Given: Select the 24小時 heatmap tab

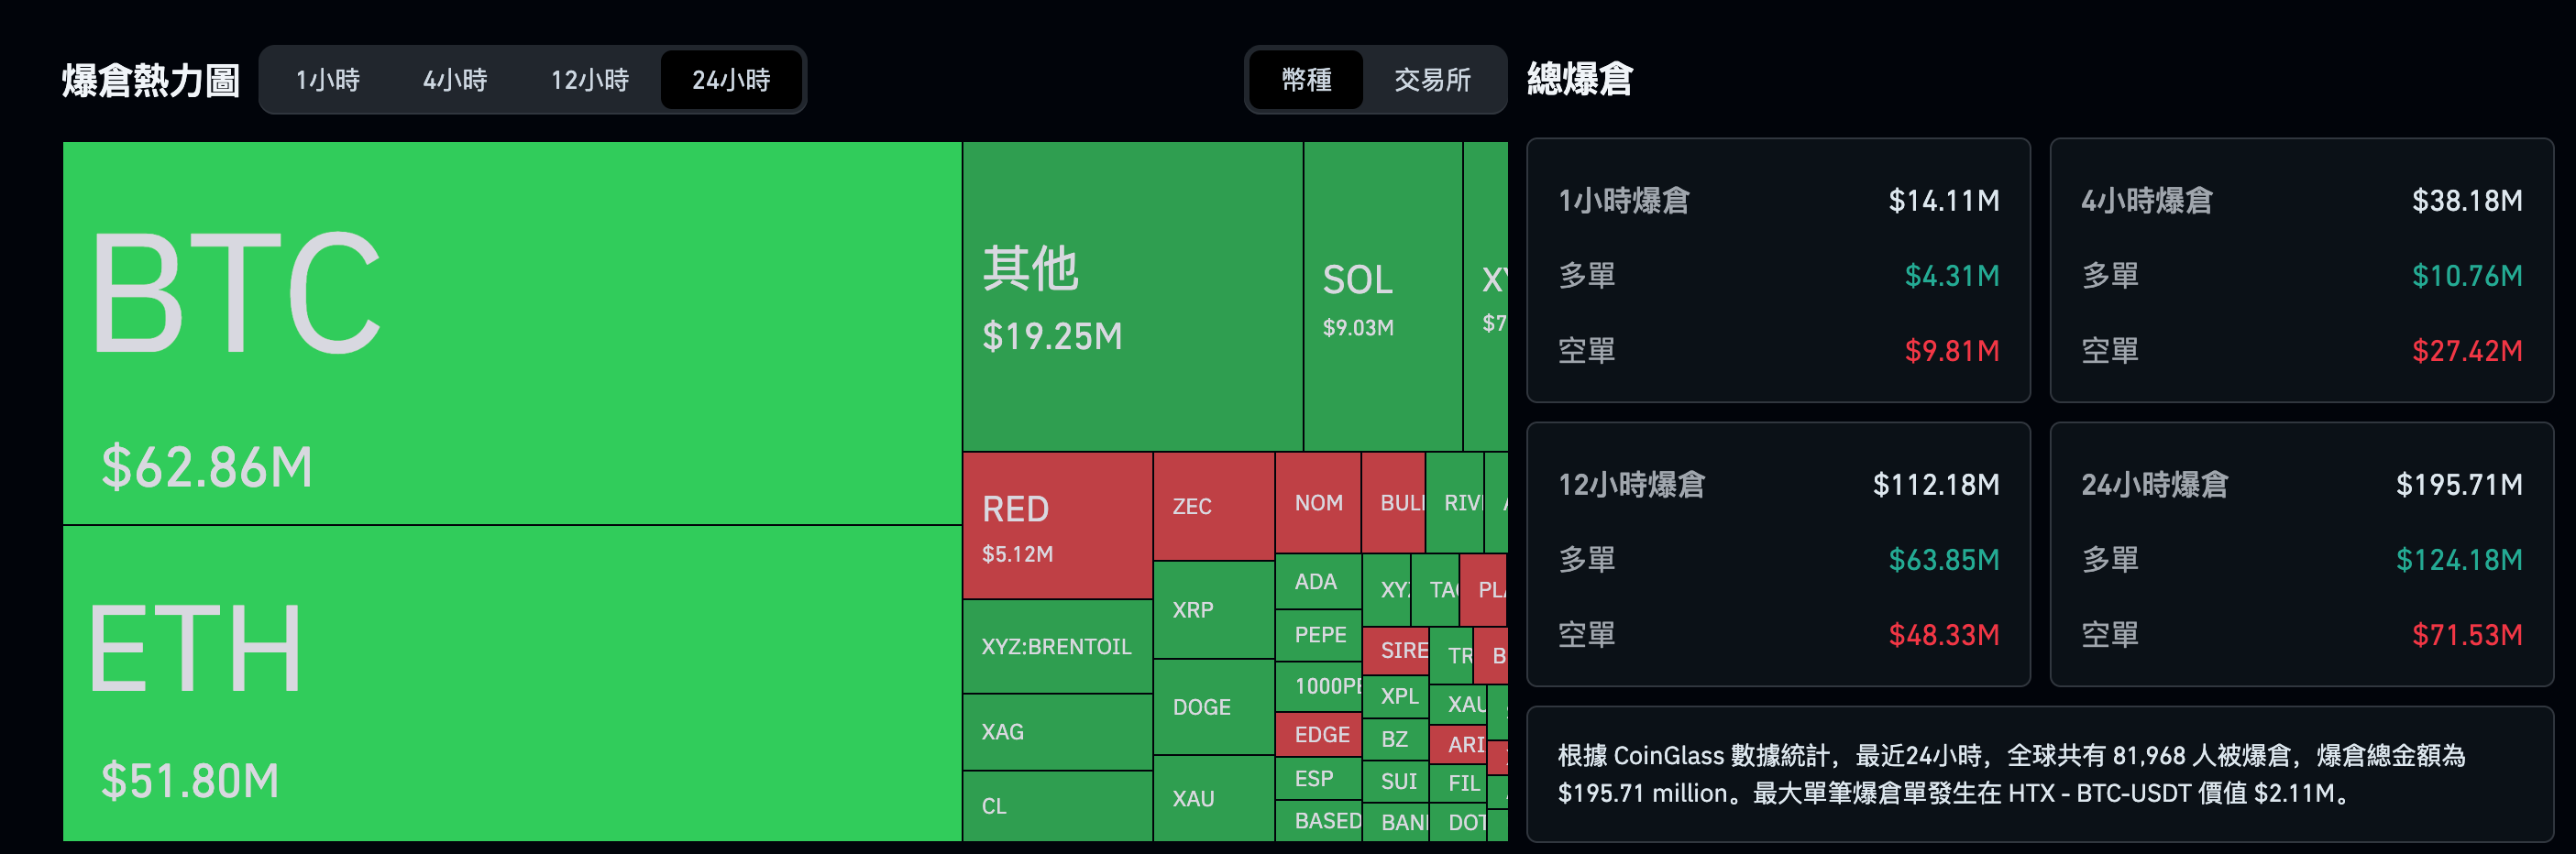Looking at the screenshot, I should coord(731,80).
